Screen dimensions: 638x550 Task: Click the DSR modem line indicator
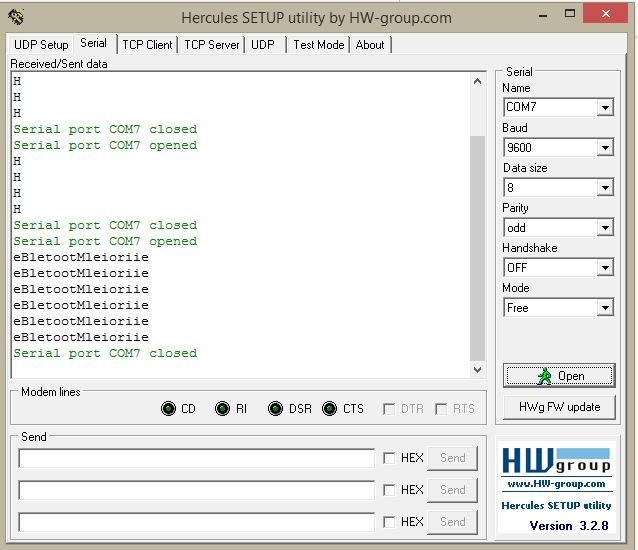pos(275,408)
